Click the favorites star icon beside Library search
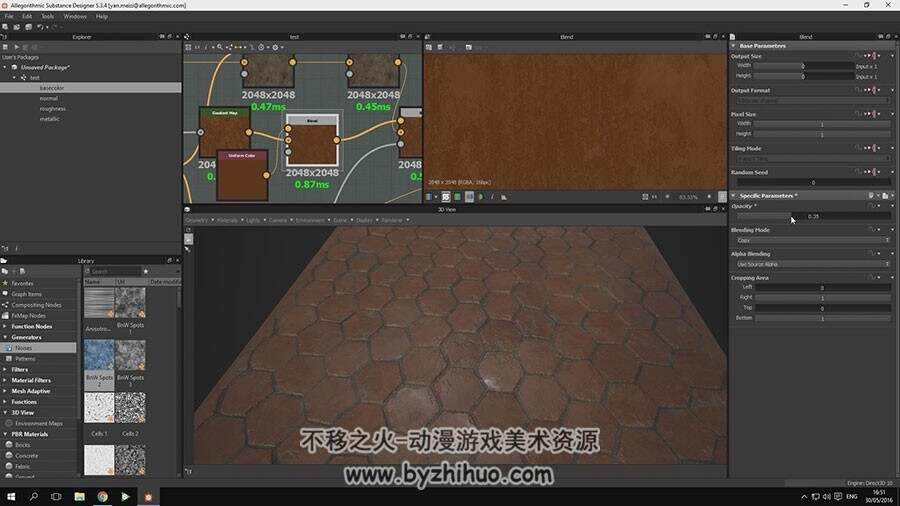This screenshot has width=900, height=506. tap(146, 271)
